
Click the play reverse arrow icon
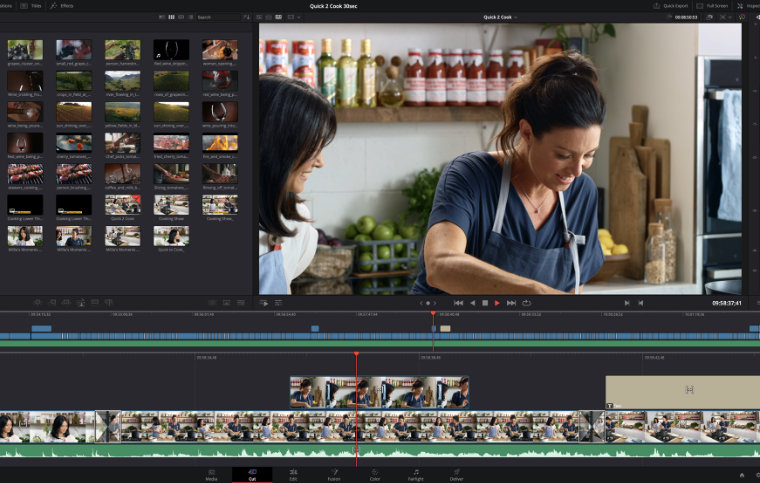coord(472,302)
